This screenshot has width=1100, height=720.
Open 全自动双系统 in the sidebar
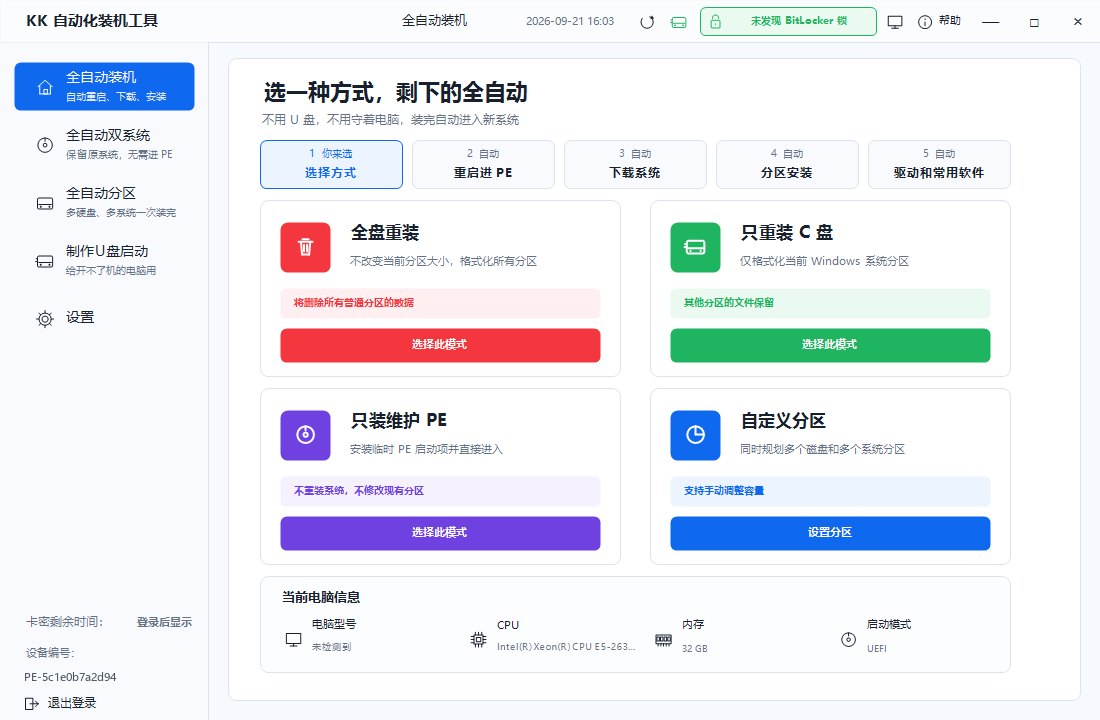(105, 145)
